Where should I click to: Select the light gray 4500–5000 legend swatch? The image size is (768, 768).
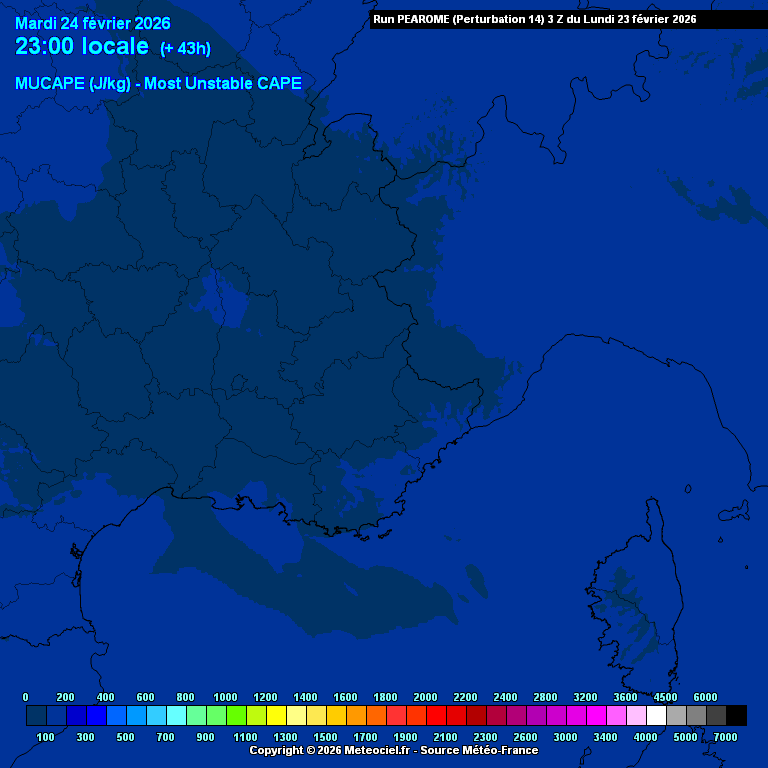676,715
